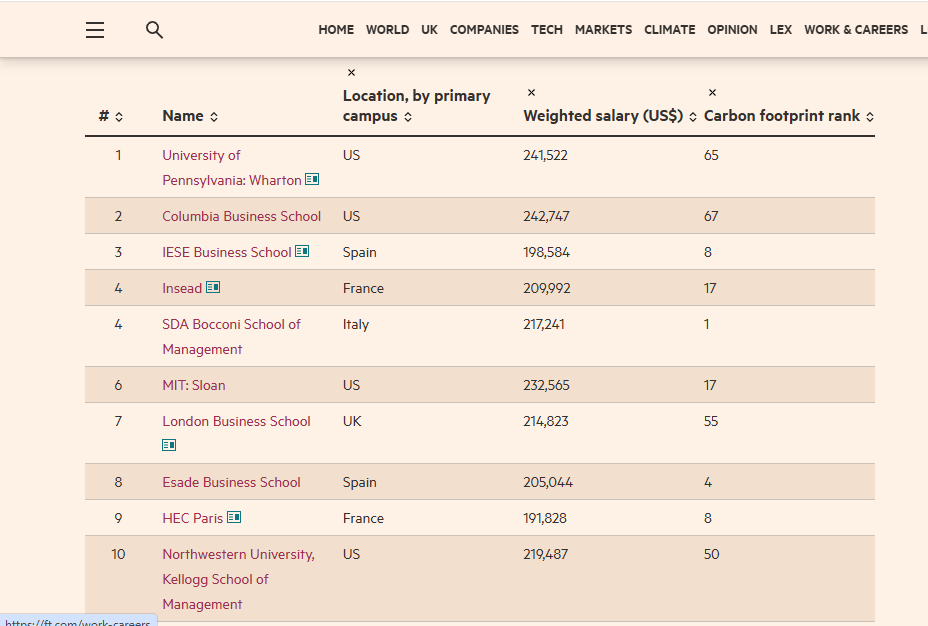Open the MIT: Sloan link
The height and width of the screenshot is (626, 928).
(x=194, y=385)
